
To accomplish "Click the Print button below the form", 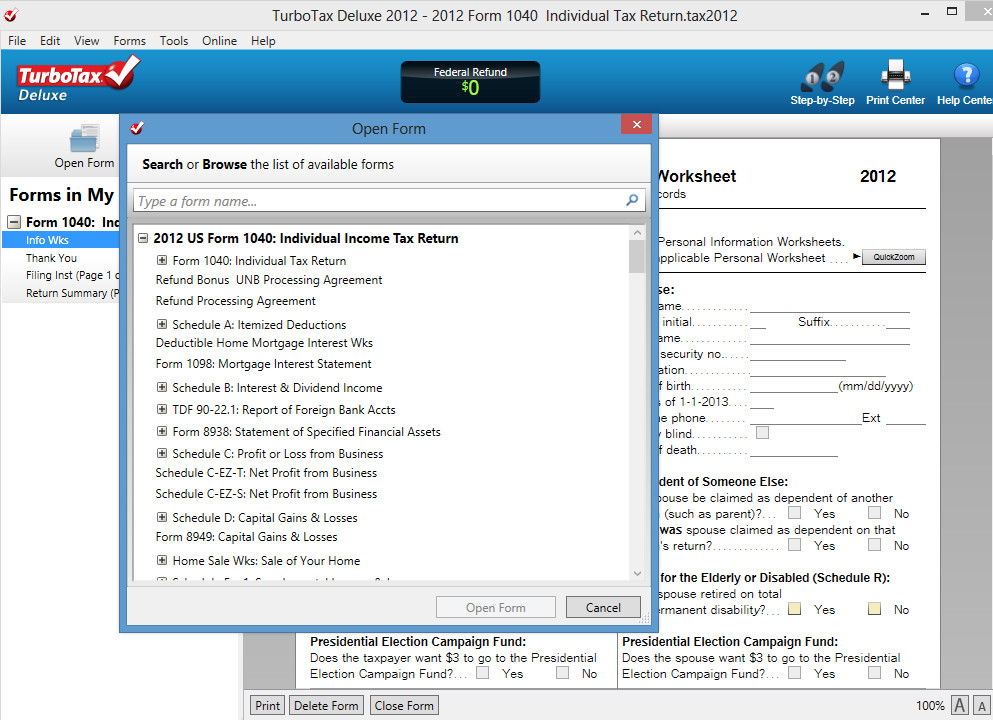I will 267,705.
